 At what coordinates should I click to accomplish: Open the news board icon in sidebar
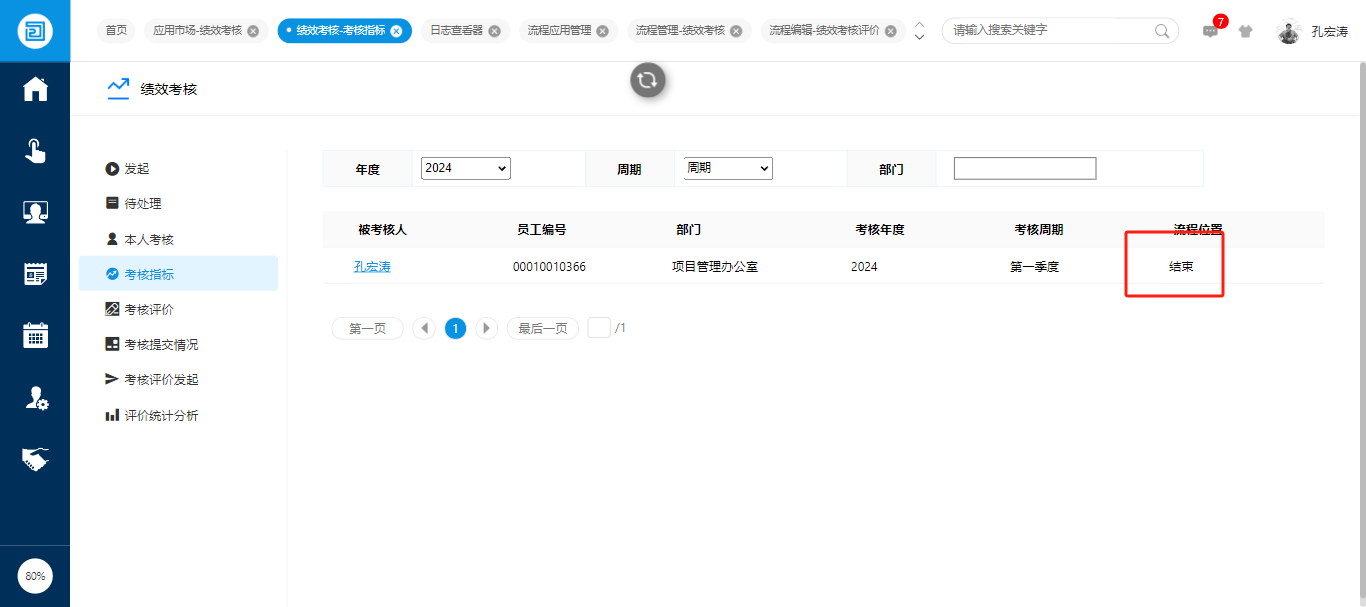tap(35, 274)
